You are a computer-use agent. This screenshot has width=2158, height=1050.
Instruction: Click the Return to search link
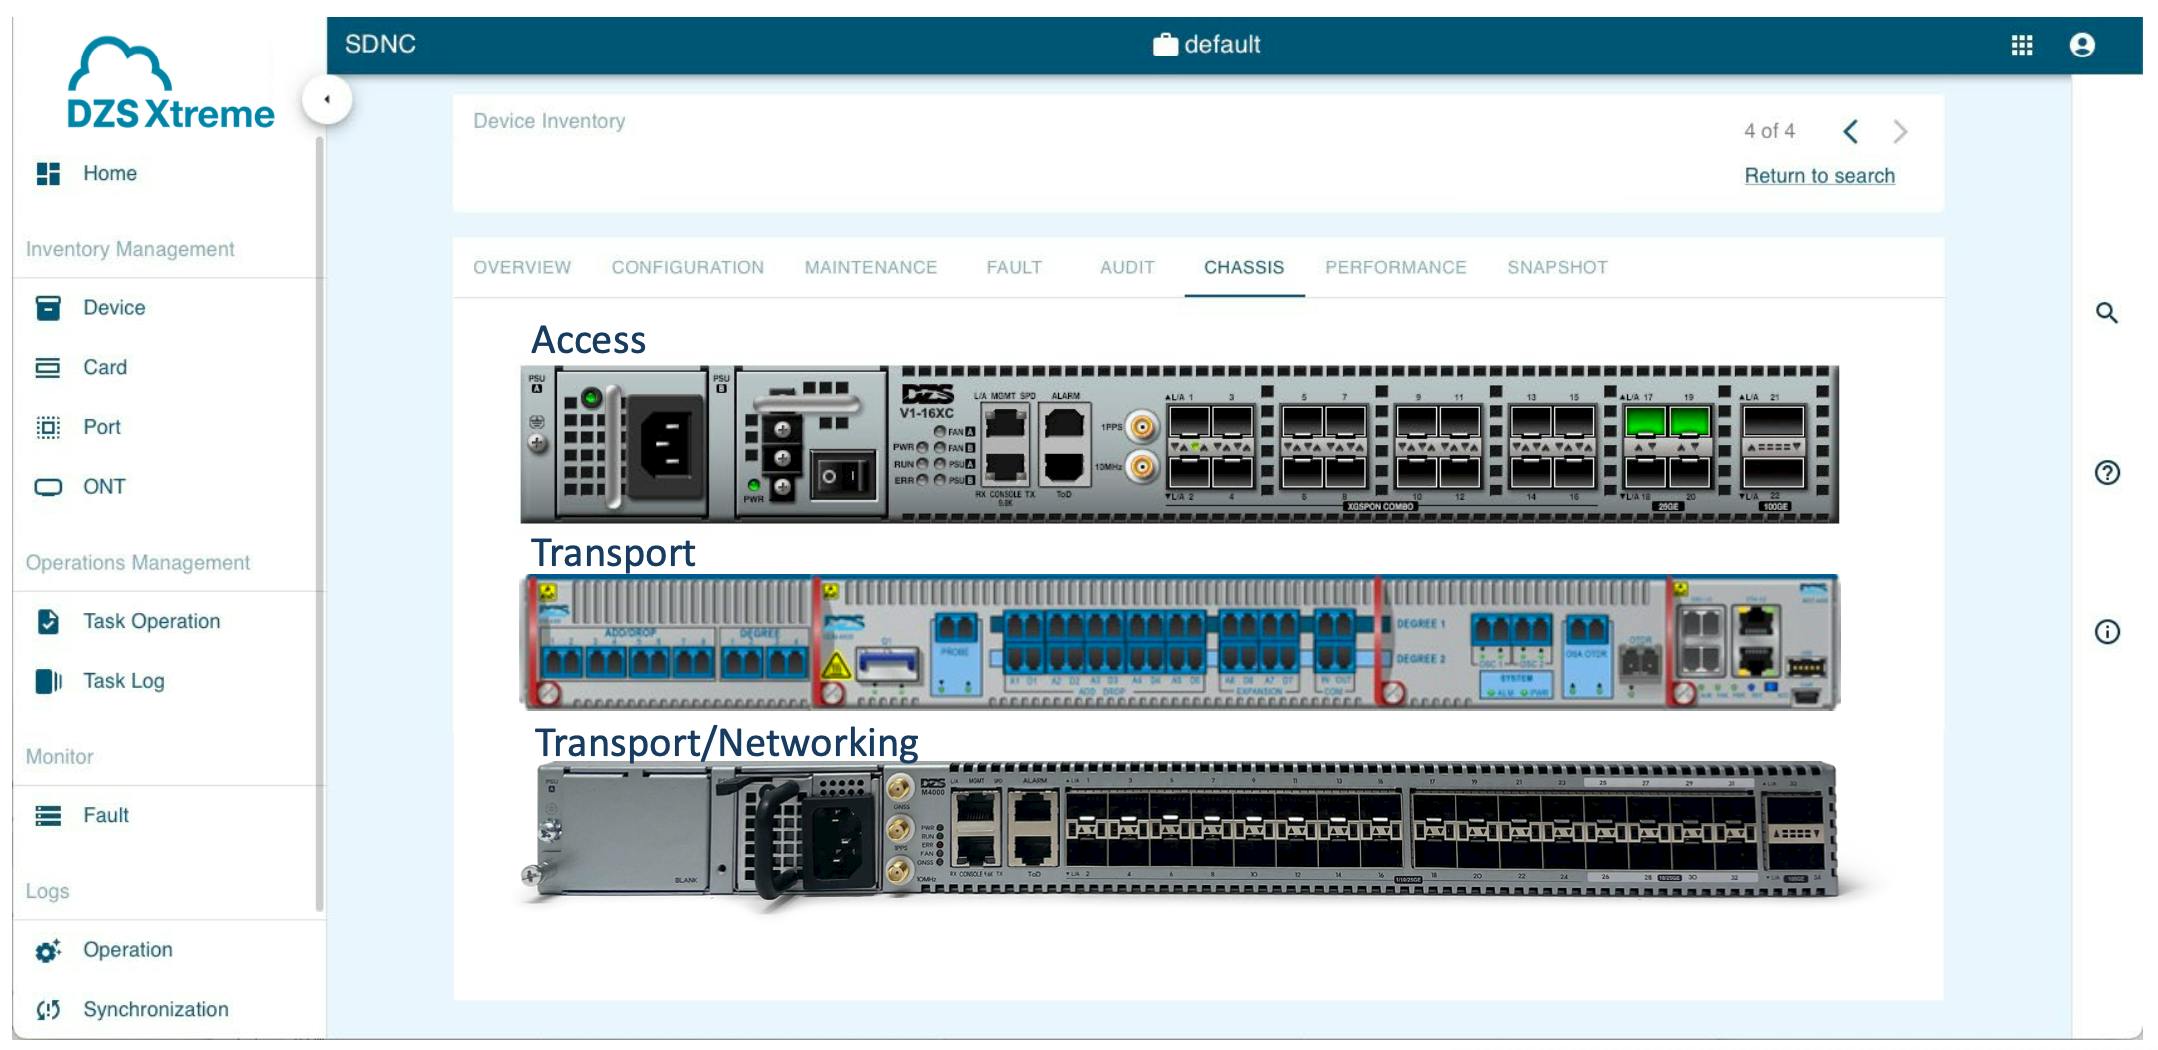point(1819,176)
